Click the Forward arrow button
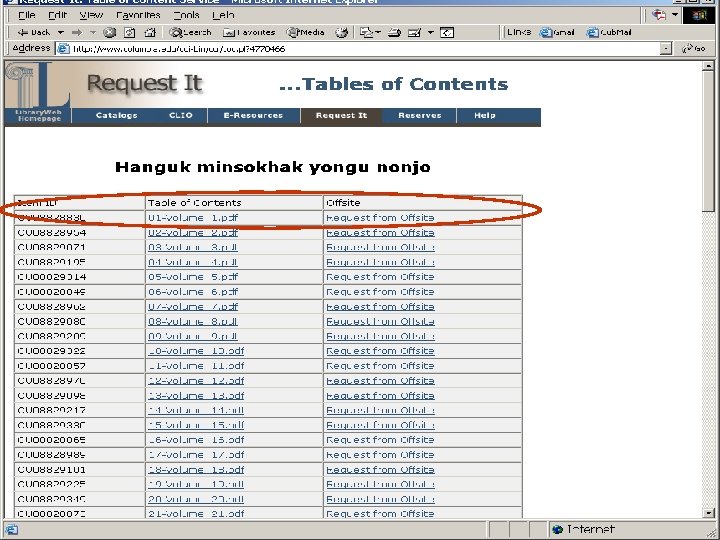 77,32
